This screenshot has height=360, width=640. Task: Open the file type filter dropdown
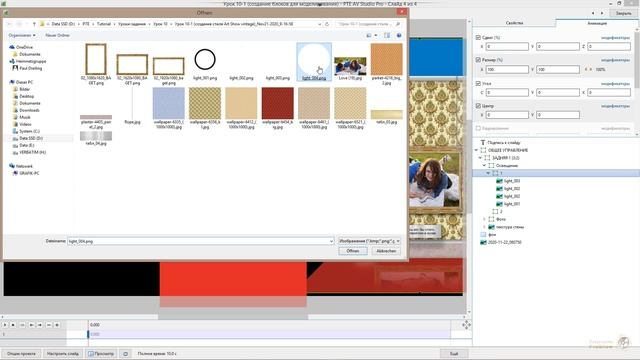pos(369,241)
